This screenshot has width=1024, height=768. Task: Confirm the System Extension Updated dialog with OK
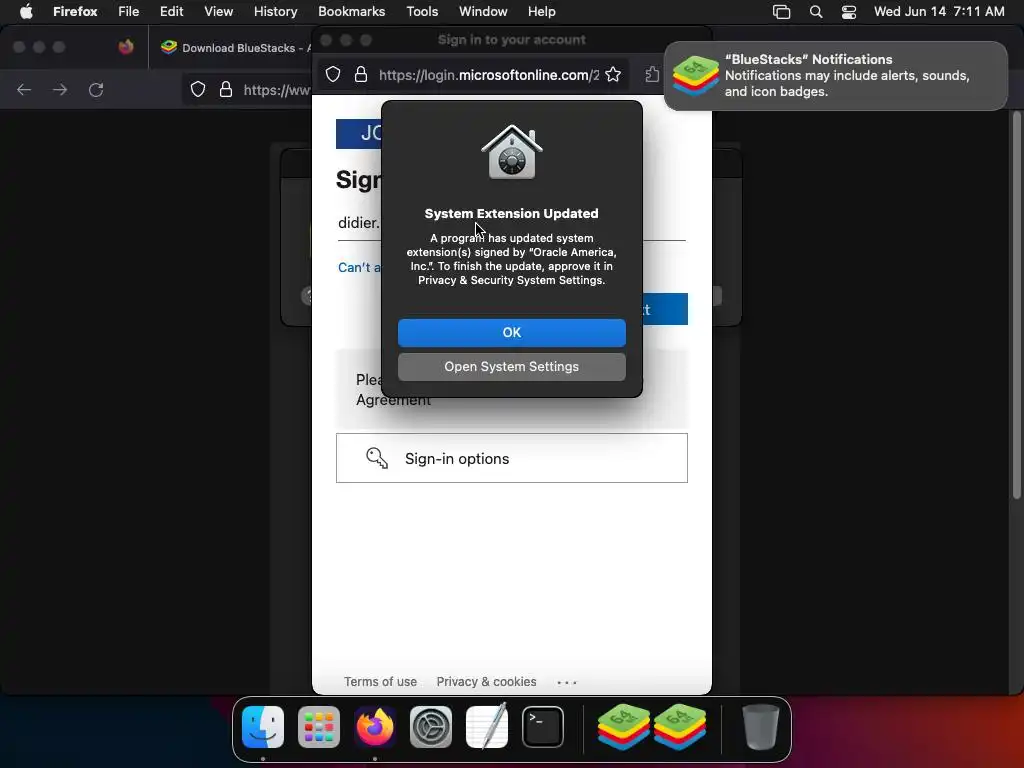pyautogui.click(x=511, y=332)
